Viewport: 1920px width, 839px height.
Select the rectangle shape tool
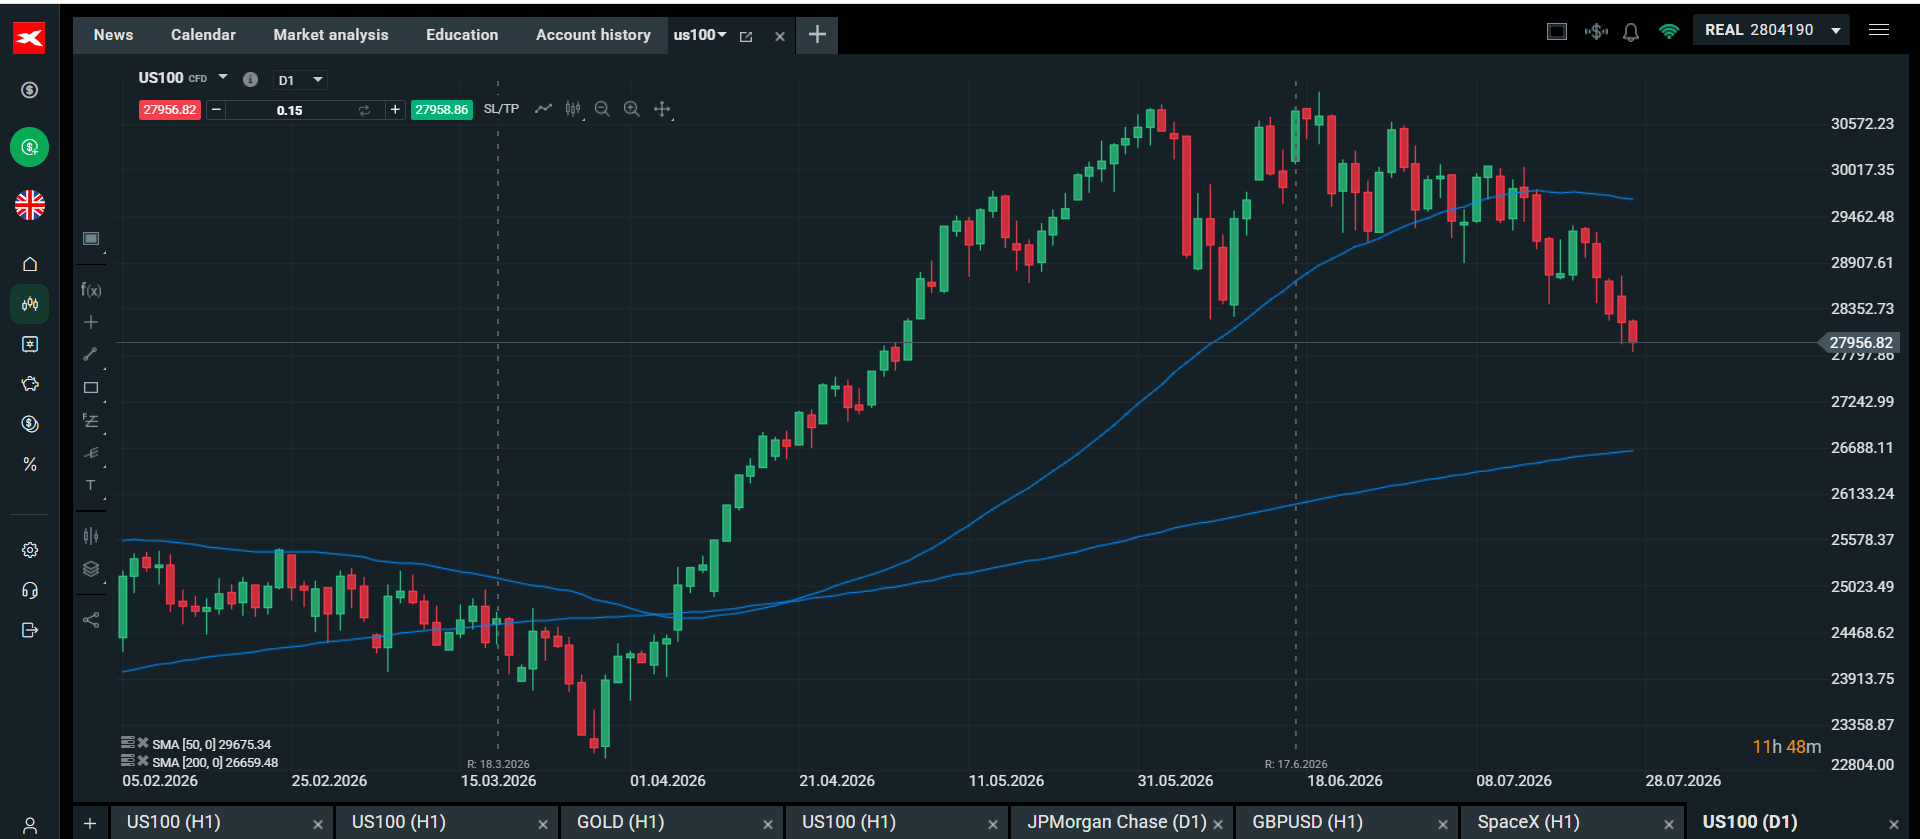[91, 388]
